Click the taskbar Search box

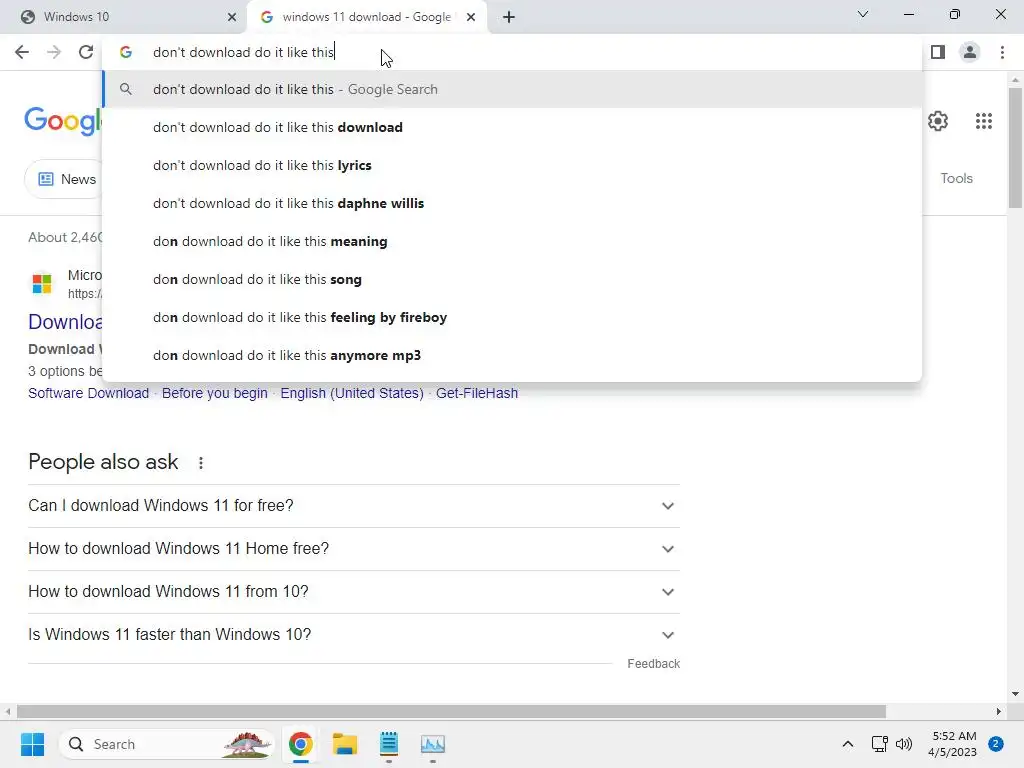168,744
